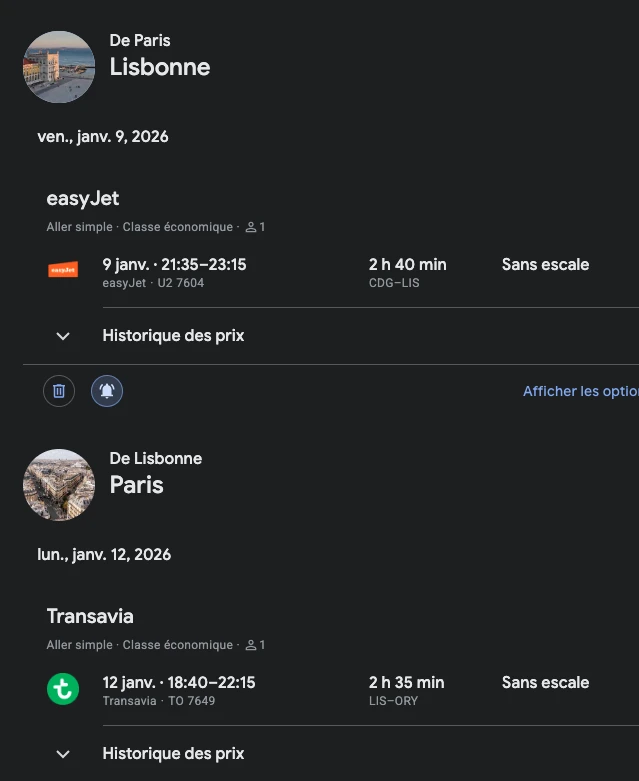Open the Paris destination thumbnail photo
This screenshot has width=639, height=781.
coord(59,485)
